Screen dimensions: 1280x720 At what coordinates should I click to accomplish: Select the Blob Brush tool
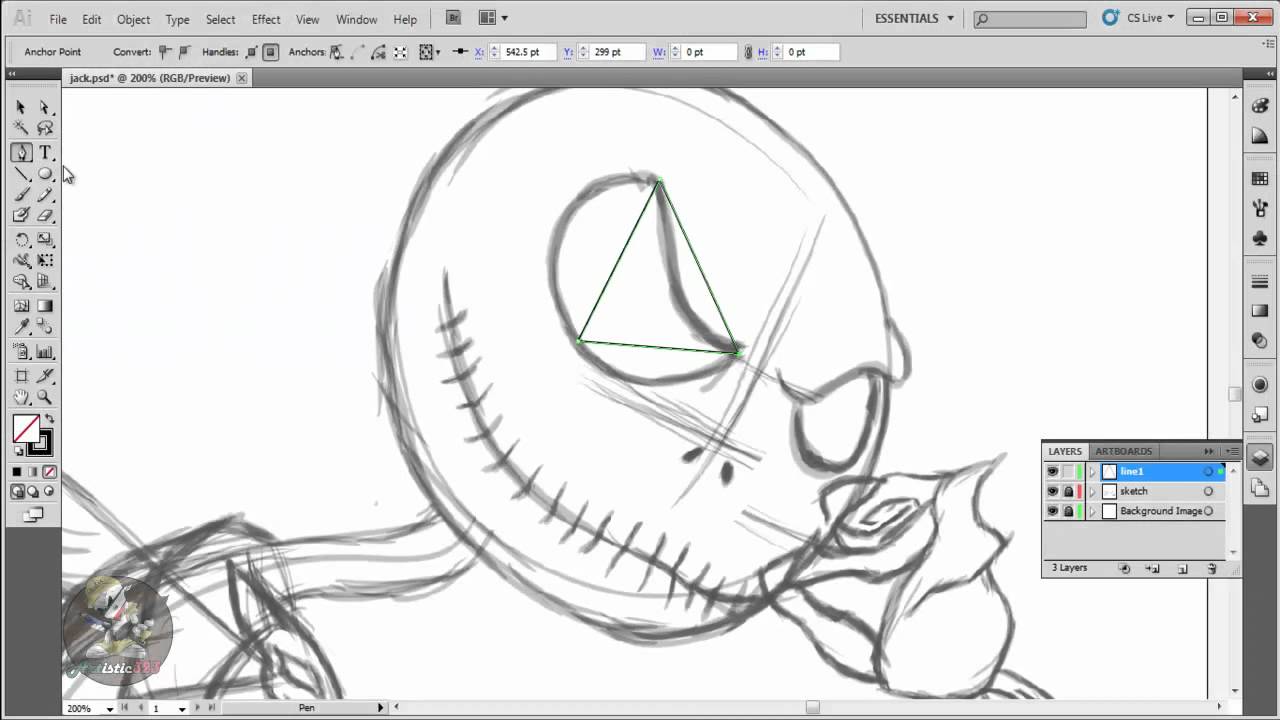(21, 216)
